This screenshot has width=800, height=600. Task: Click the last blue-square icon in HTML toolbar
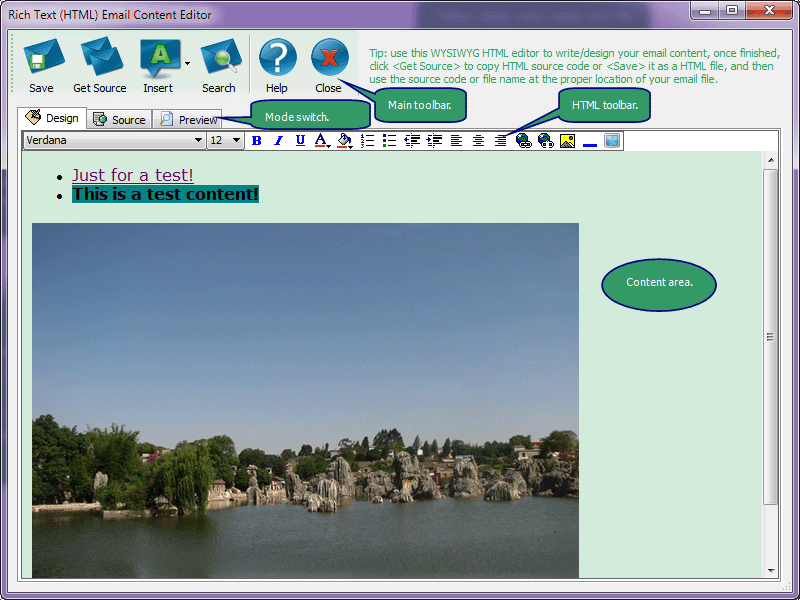tap(612, 141)
